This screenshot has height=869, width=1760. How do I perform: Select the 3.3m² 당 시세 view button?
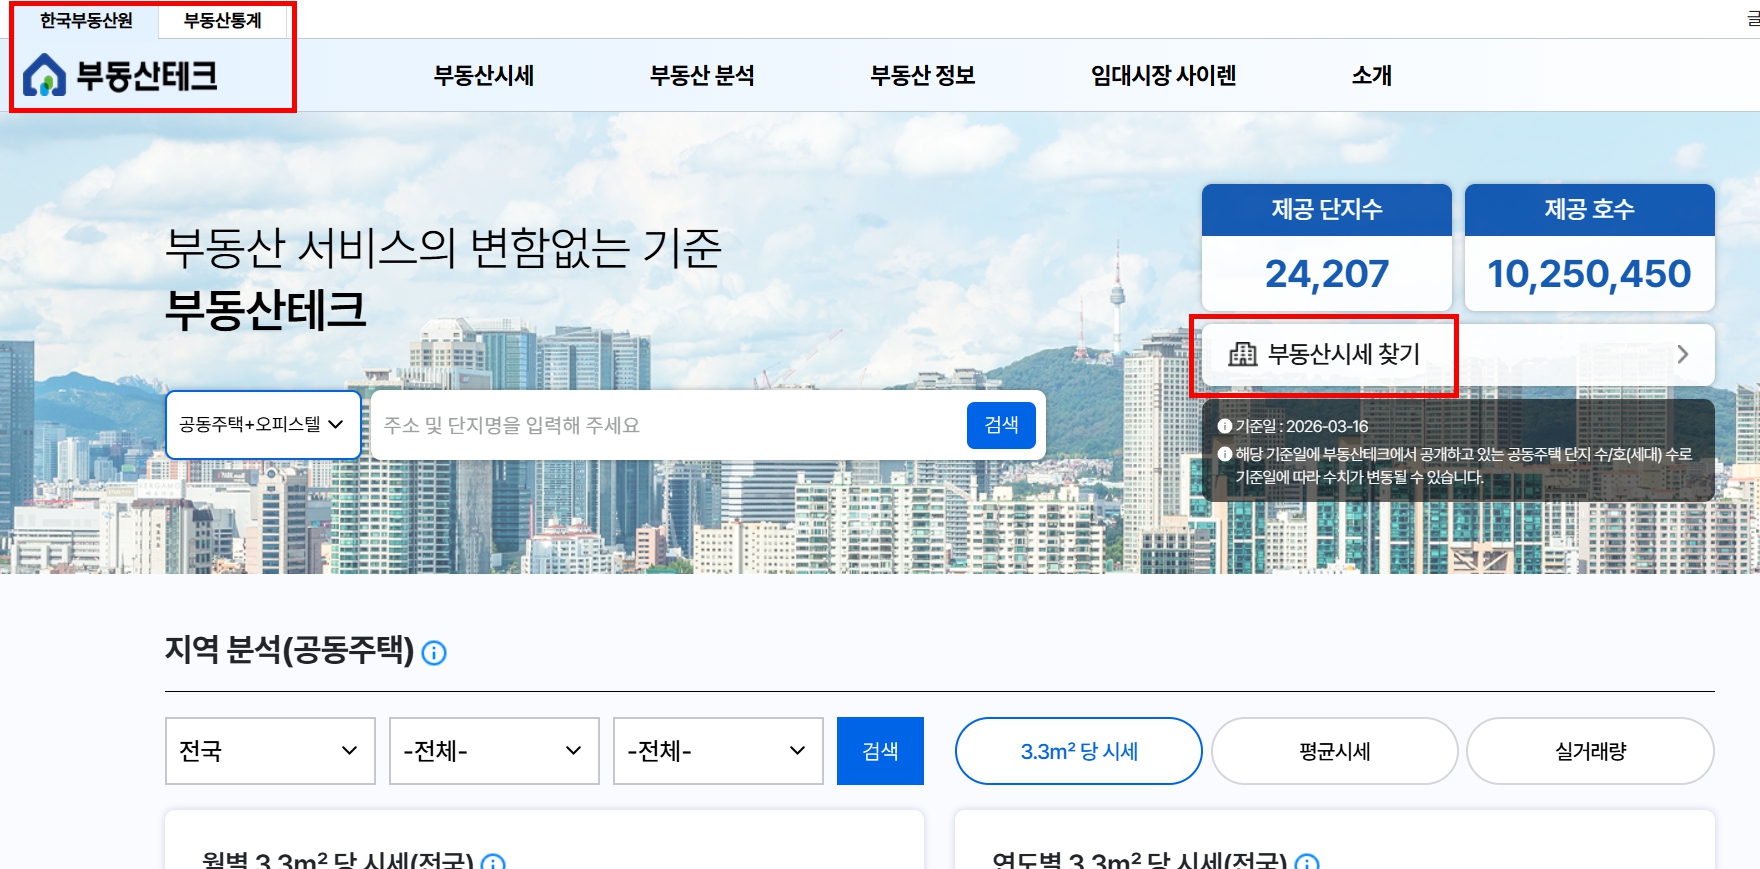pos(1079,751)
